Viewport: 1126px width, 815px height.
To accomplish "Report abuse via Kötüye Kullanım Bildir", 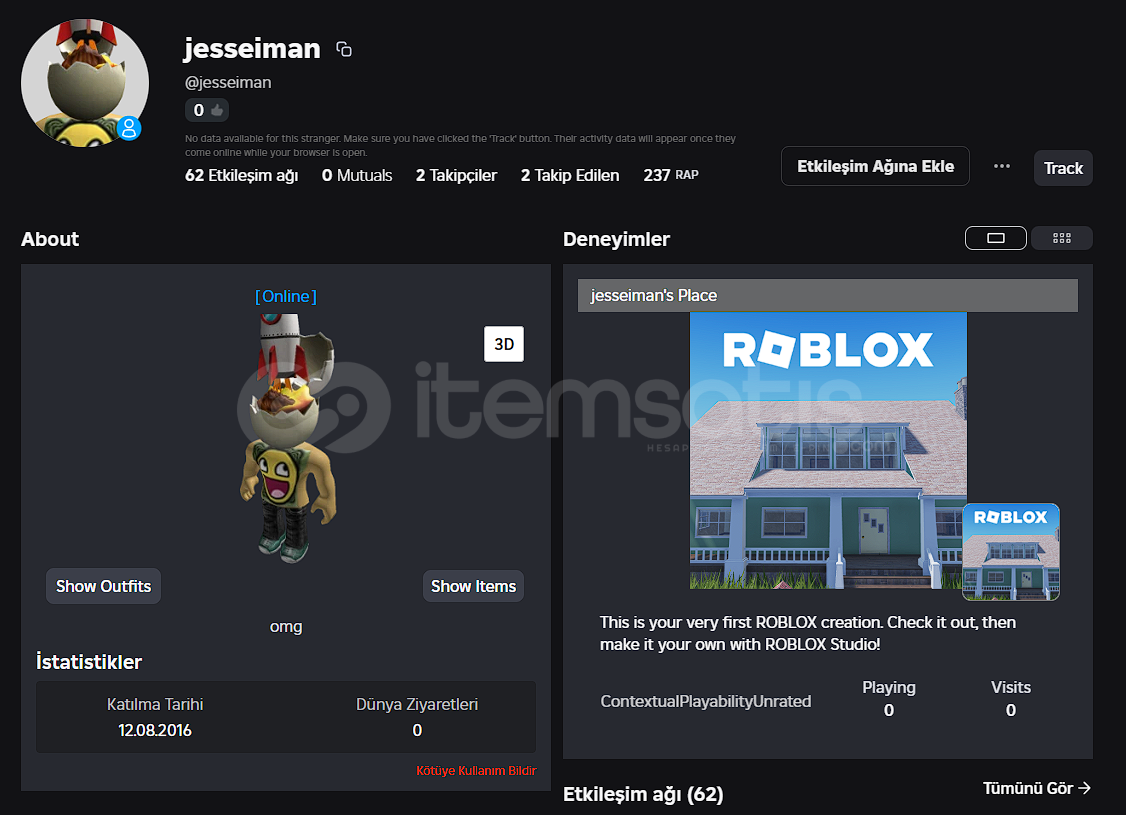I will pyautogui.click(x=476, y=770).
